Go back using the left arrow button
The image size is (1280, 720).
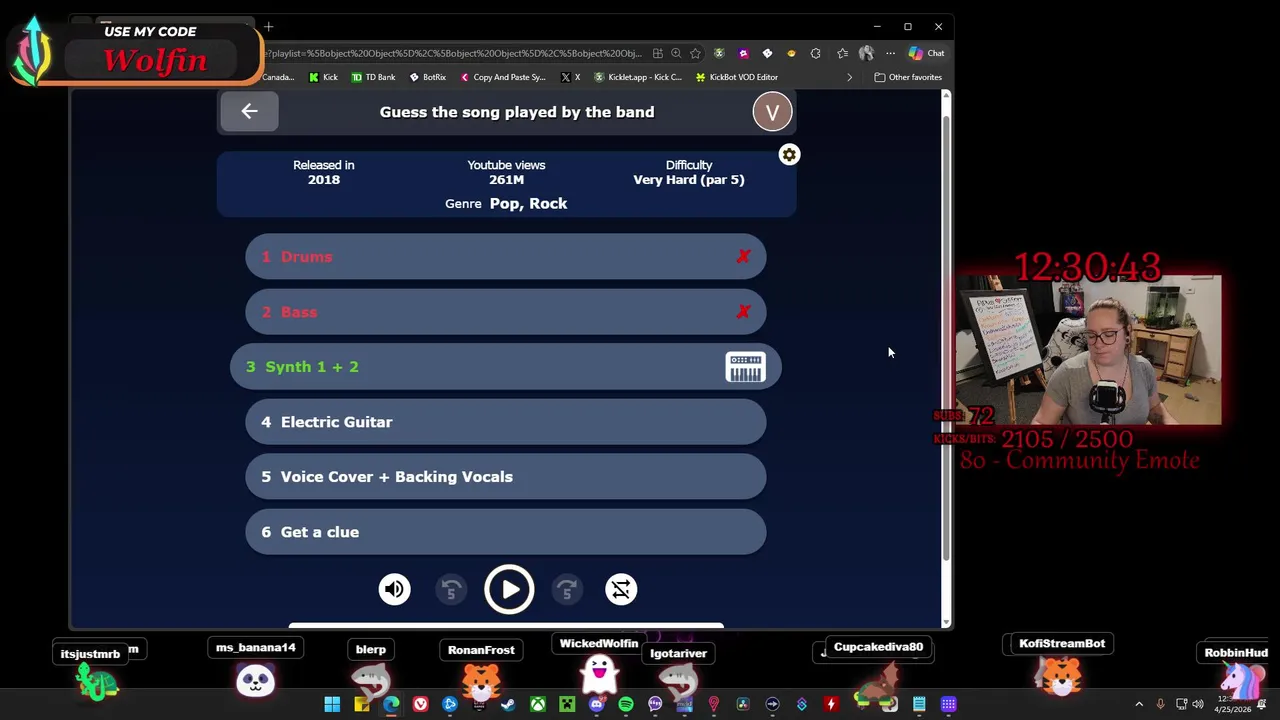point(249,112)
